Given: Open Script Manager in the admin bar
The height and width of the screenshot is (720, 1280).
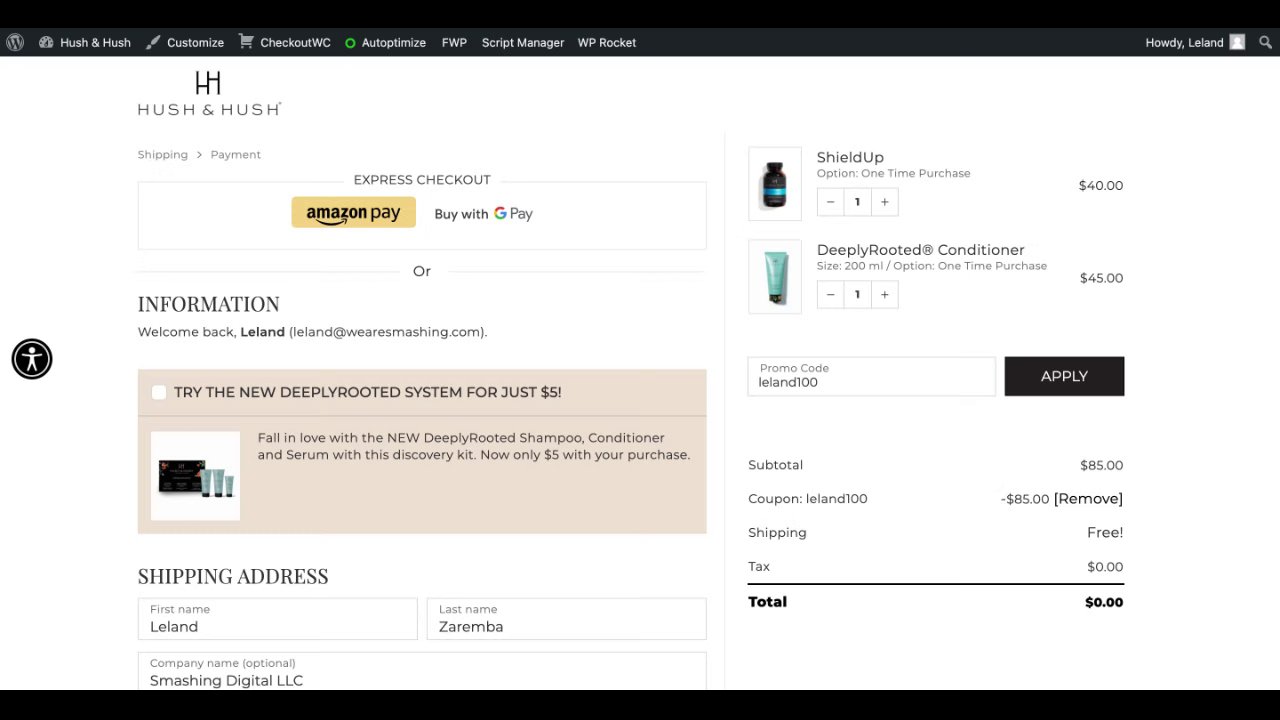Looking at the screenshot, I should [x=523, y=42].
